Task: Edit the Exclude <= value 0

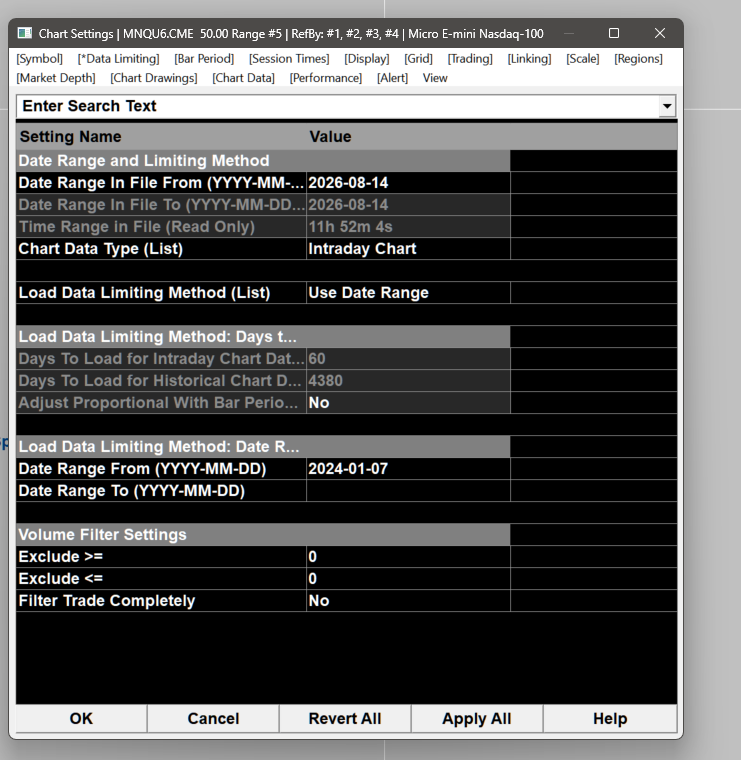Action: (408, 579)
